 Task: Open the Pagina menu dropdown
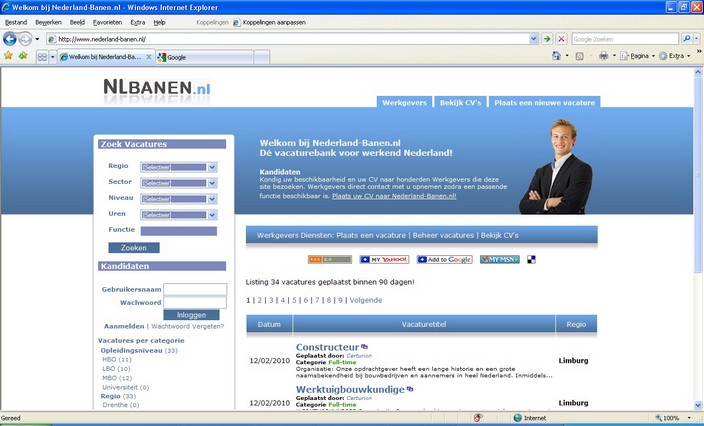pyautogui.click(x=653, y=56)
